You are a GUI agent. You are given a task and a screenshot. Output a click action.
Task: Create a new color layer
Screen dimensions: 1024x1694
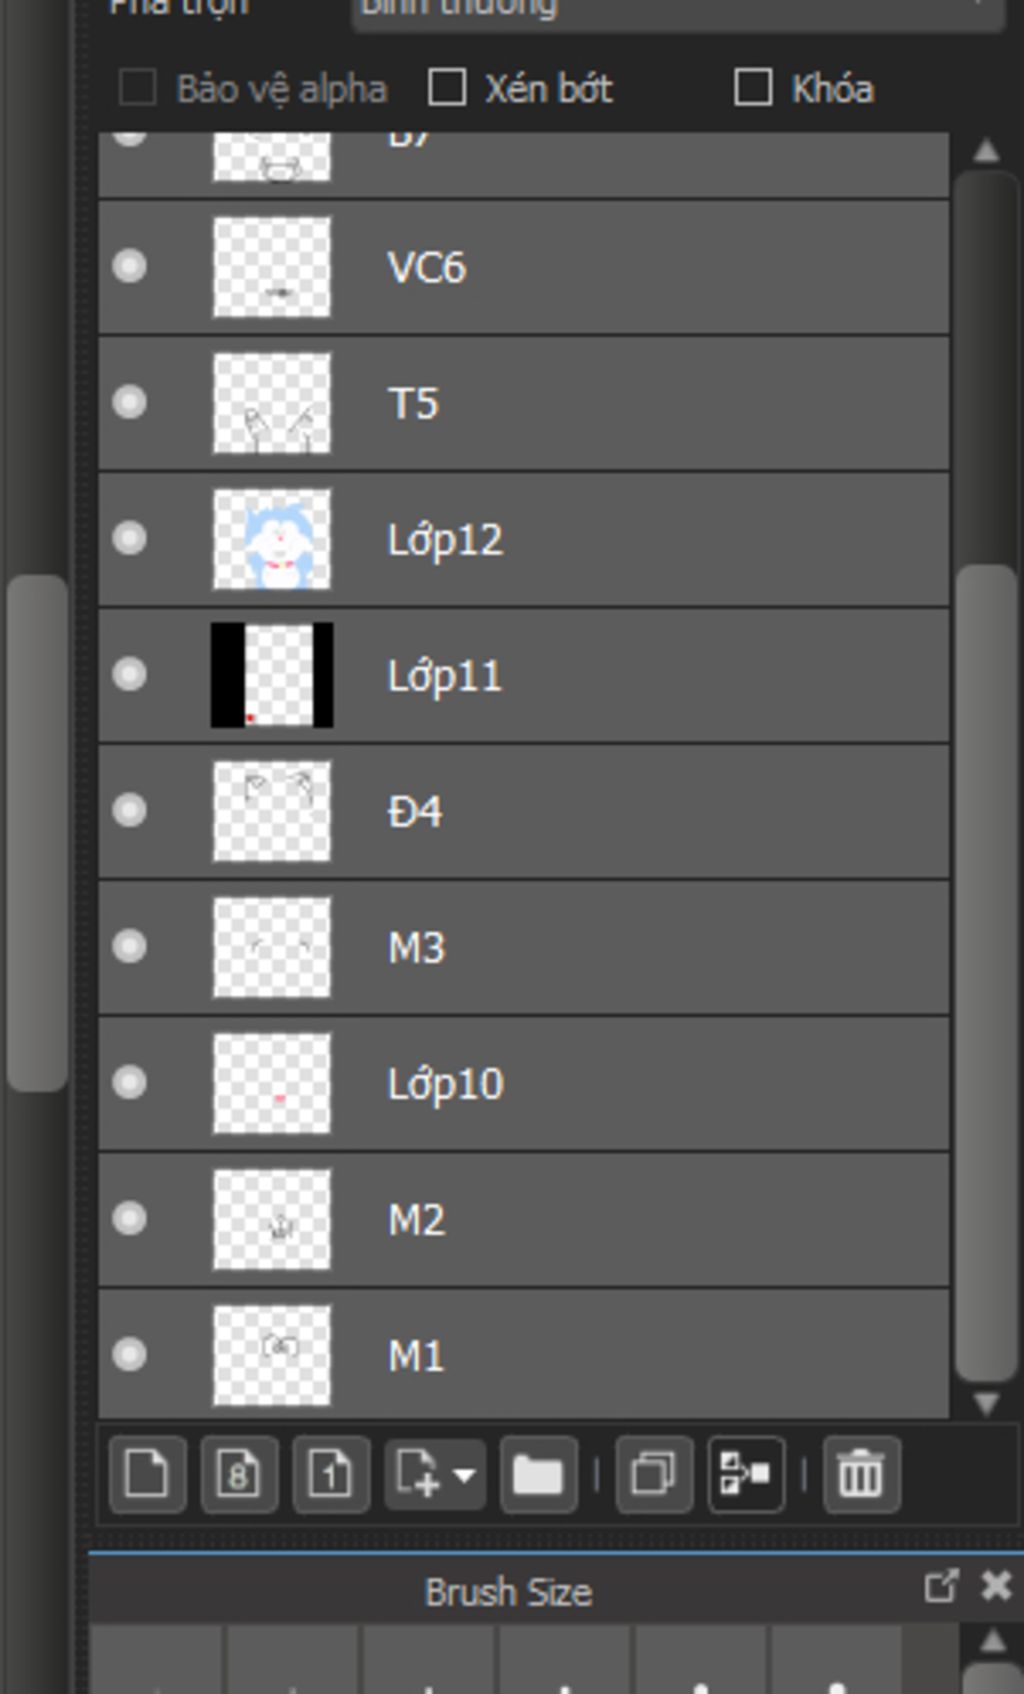[147, 1474]
